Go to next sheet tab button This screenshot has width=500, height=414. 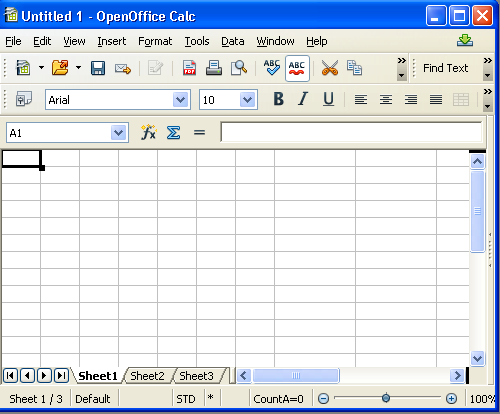point(44,376)
